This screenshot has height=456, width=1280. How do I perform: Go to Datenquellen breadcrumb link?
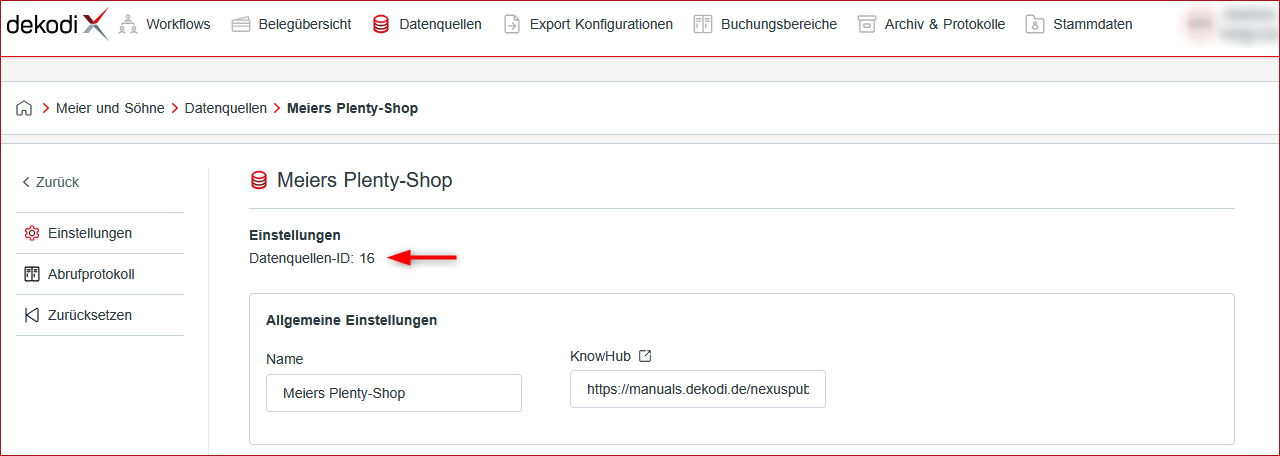coord(226,108)
